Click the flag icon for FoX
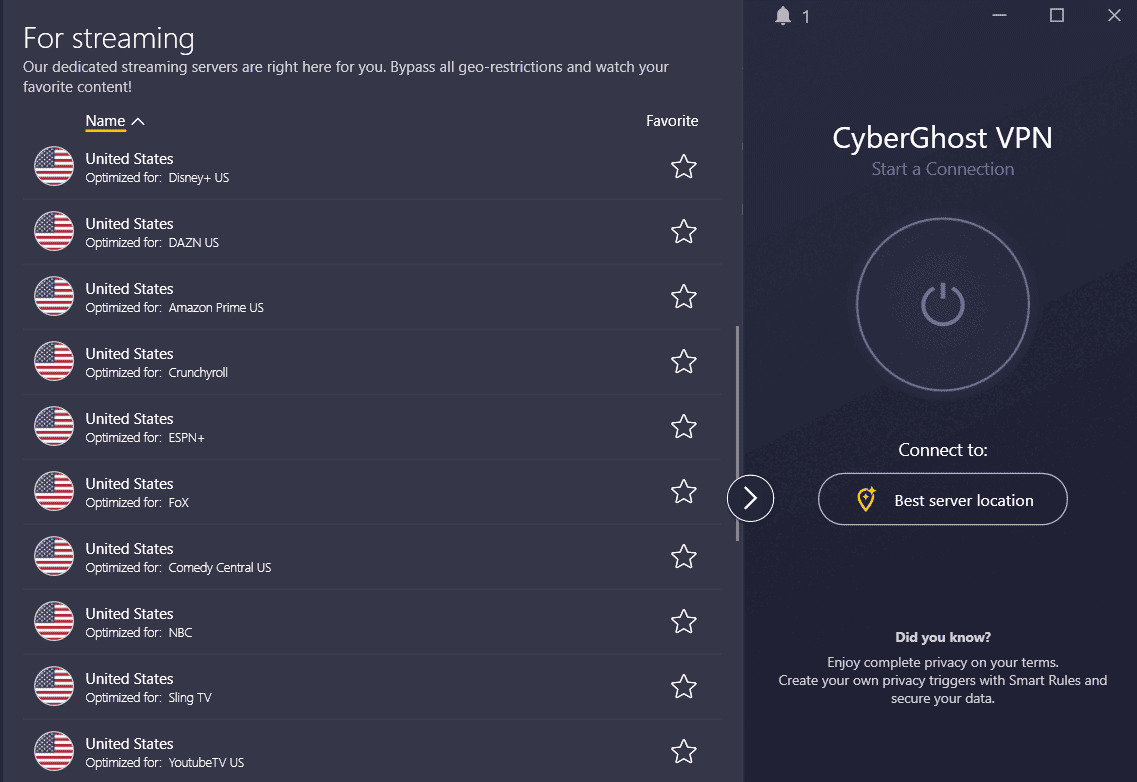 point(54,491)
